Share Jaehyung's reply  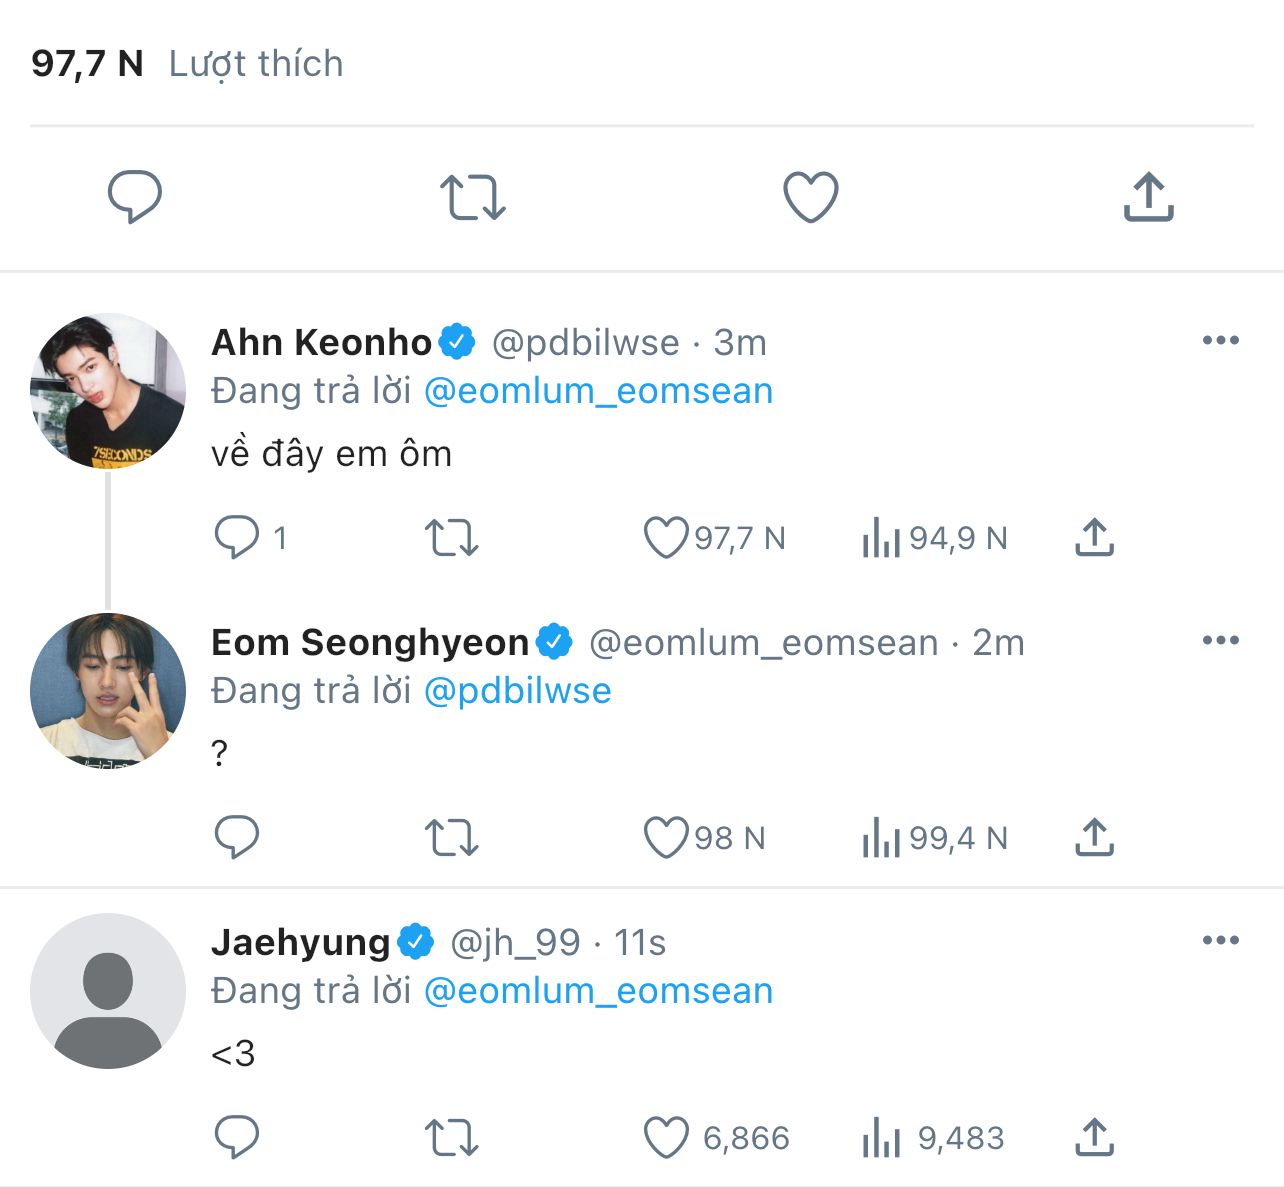(x=1095, y=1138)
